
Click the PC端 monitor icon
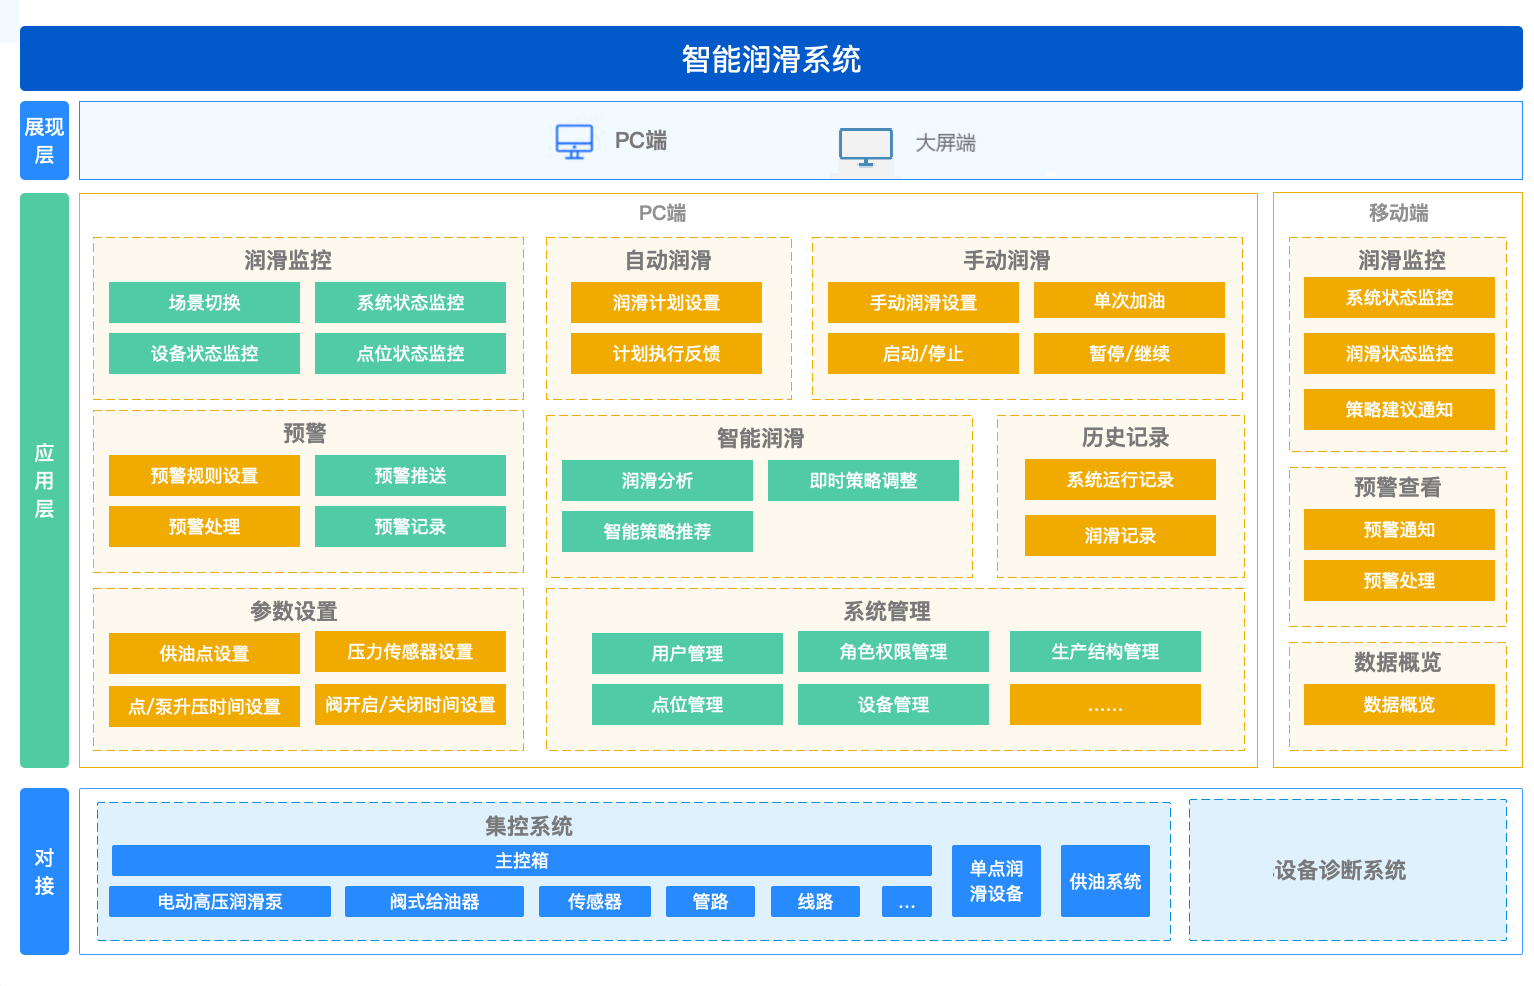(574, 142)
